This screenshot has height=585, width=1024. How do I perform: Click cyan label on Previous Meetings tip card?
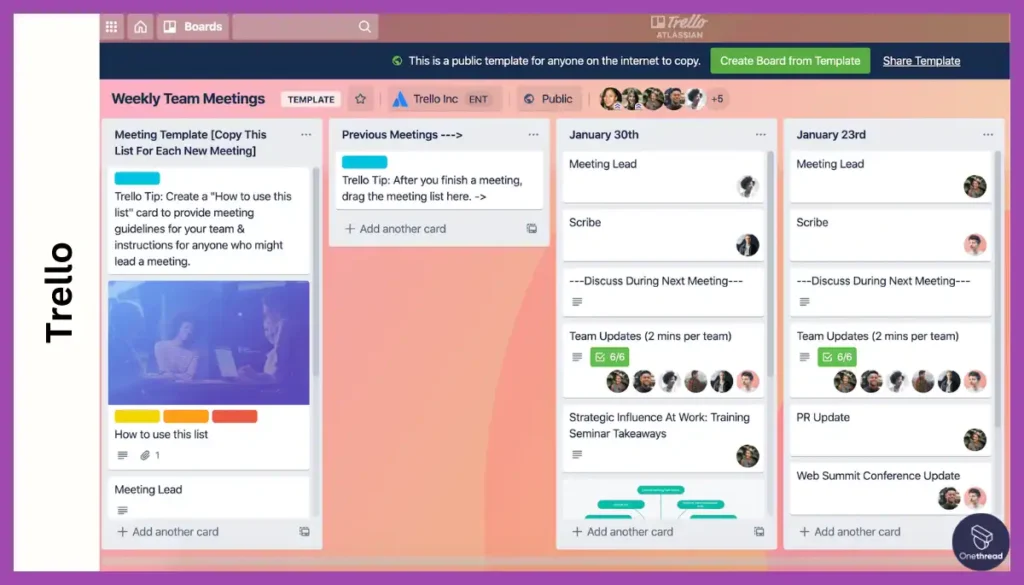364,162
